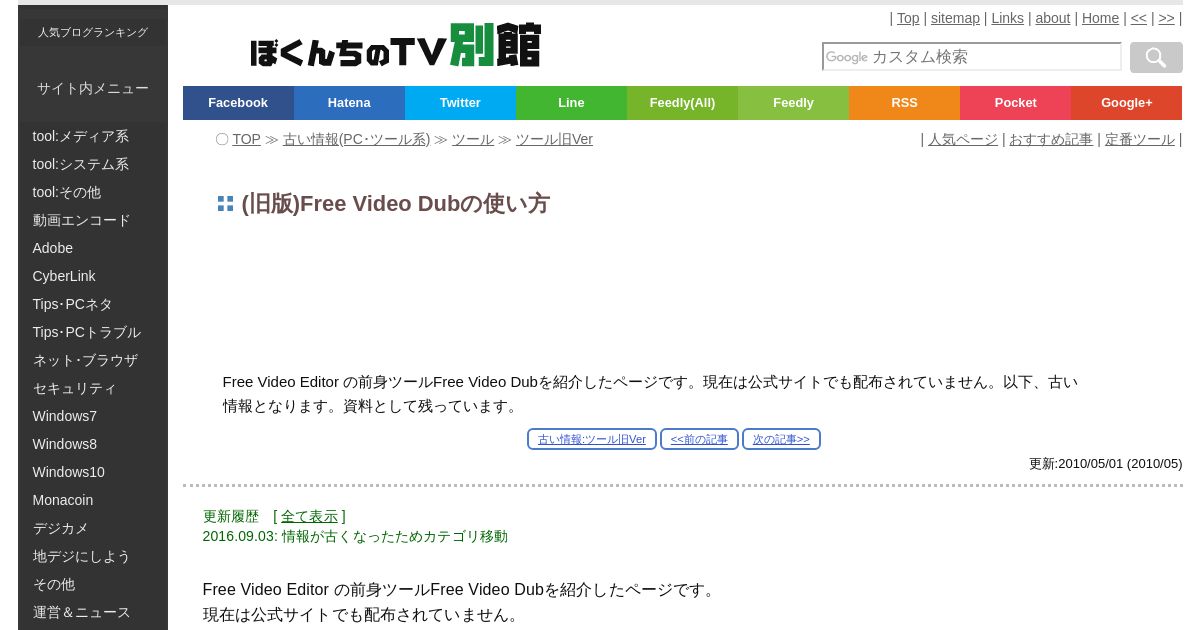Focus the Google custom search field
This screenshot has height=630, width=1200.
[x=971, y=57]
